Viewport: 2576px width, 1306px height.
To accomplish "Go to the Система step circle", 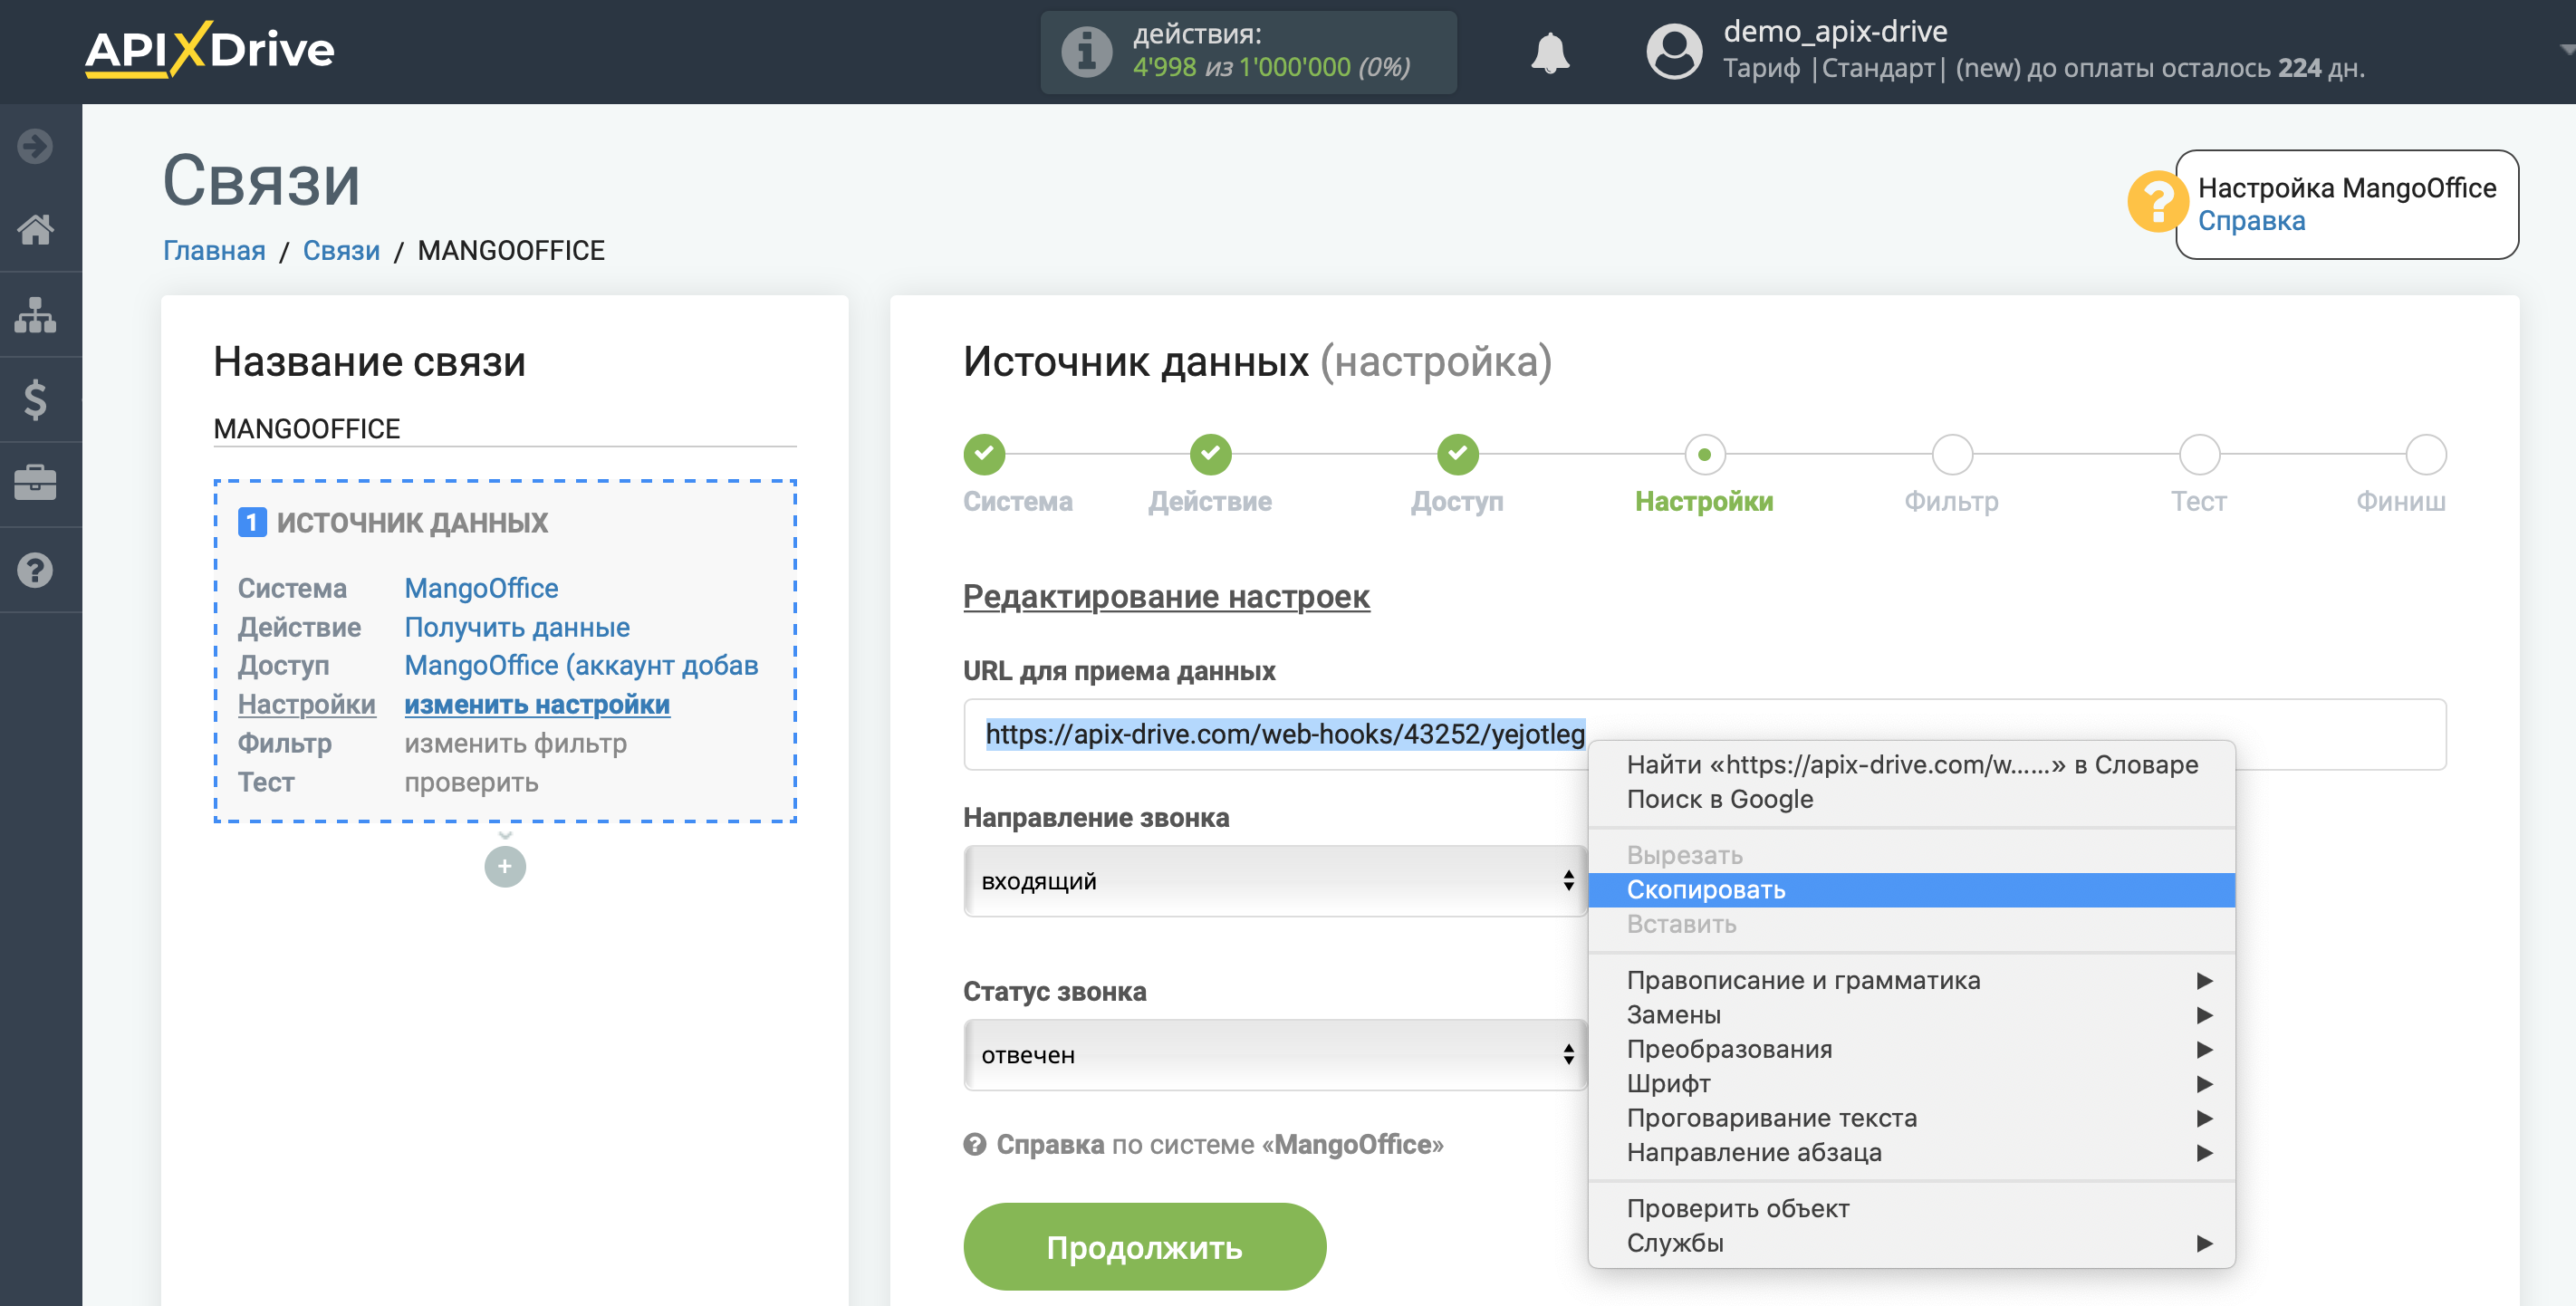I will pyautogui.click(x=984, y=454).
